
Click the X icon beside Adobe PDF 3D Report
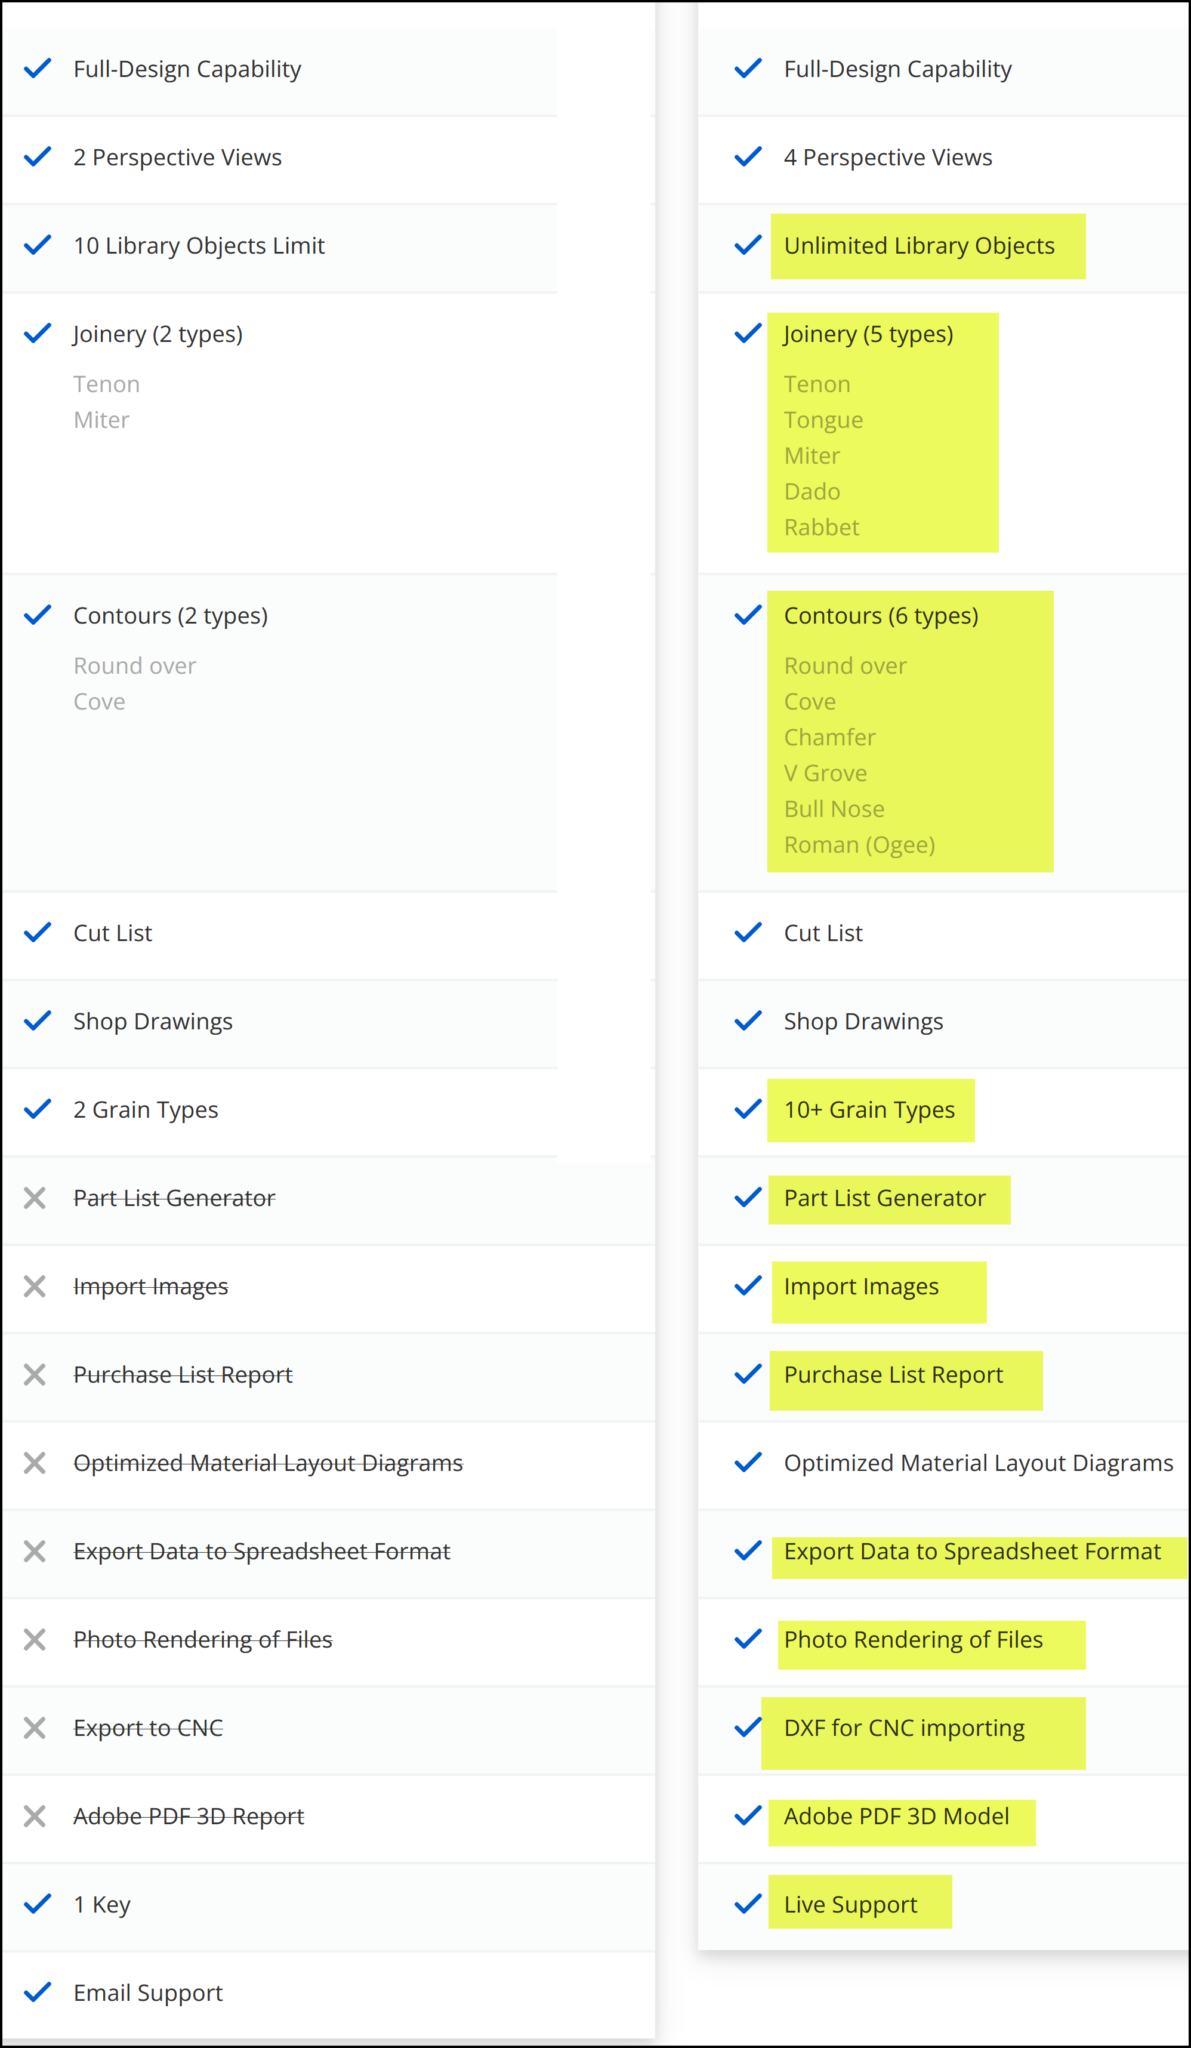(x=35, y=1816)
